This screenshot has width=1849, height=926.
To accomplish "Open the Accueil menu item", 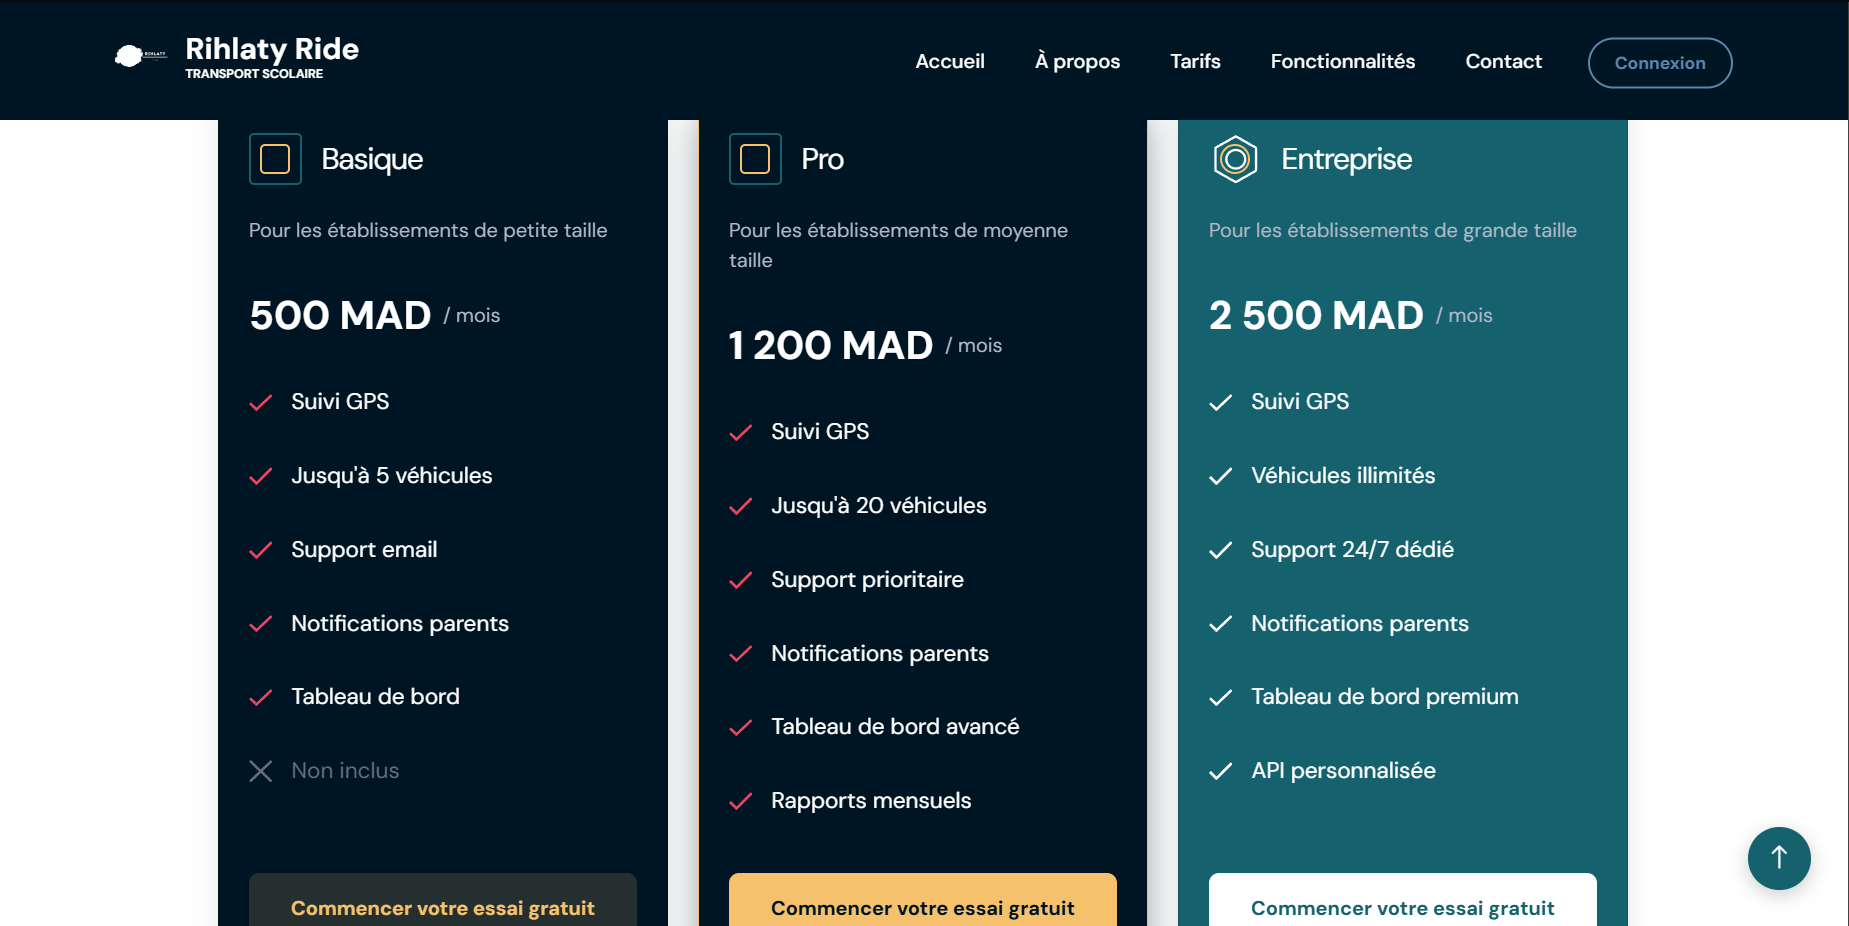I will [949, 62].
